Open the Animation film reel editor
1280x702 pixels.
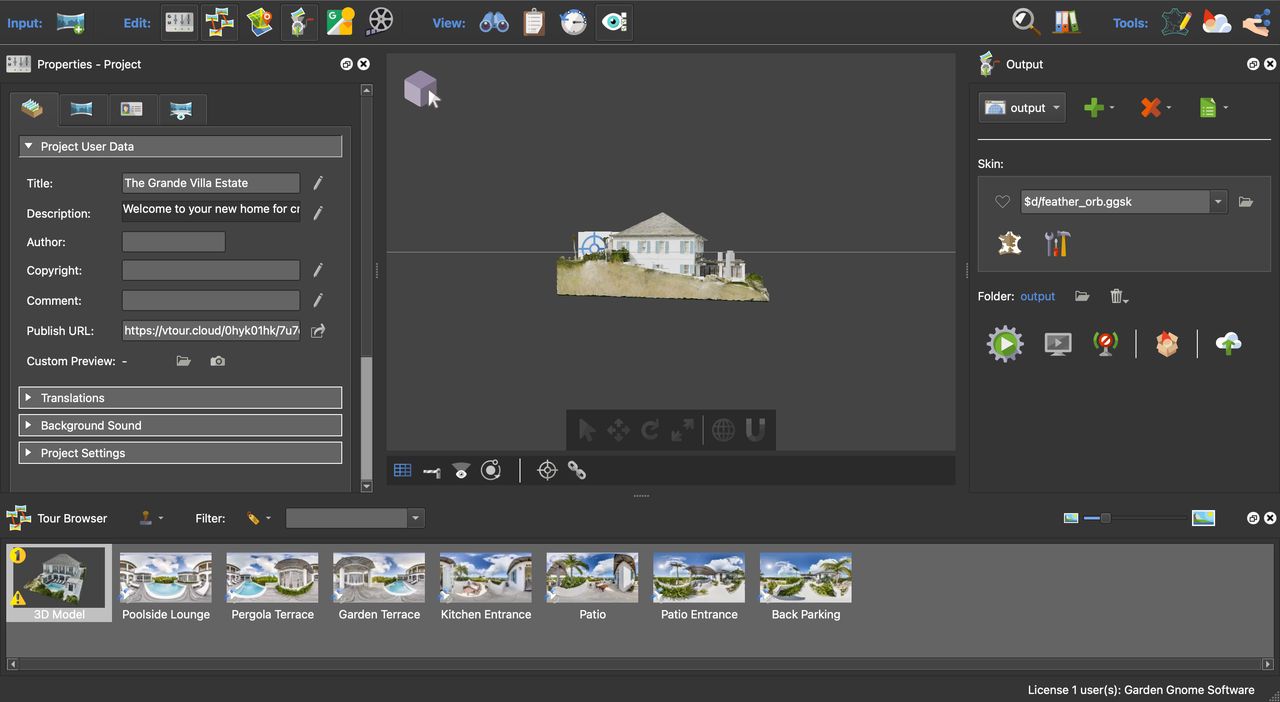click(x=380, y=21)
